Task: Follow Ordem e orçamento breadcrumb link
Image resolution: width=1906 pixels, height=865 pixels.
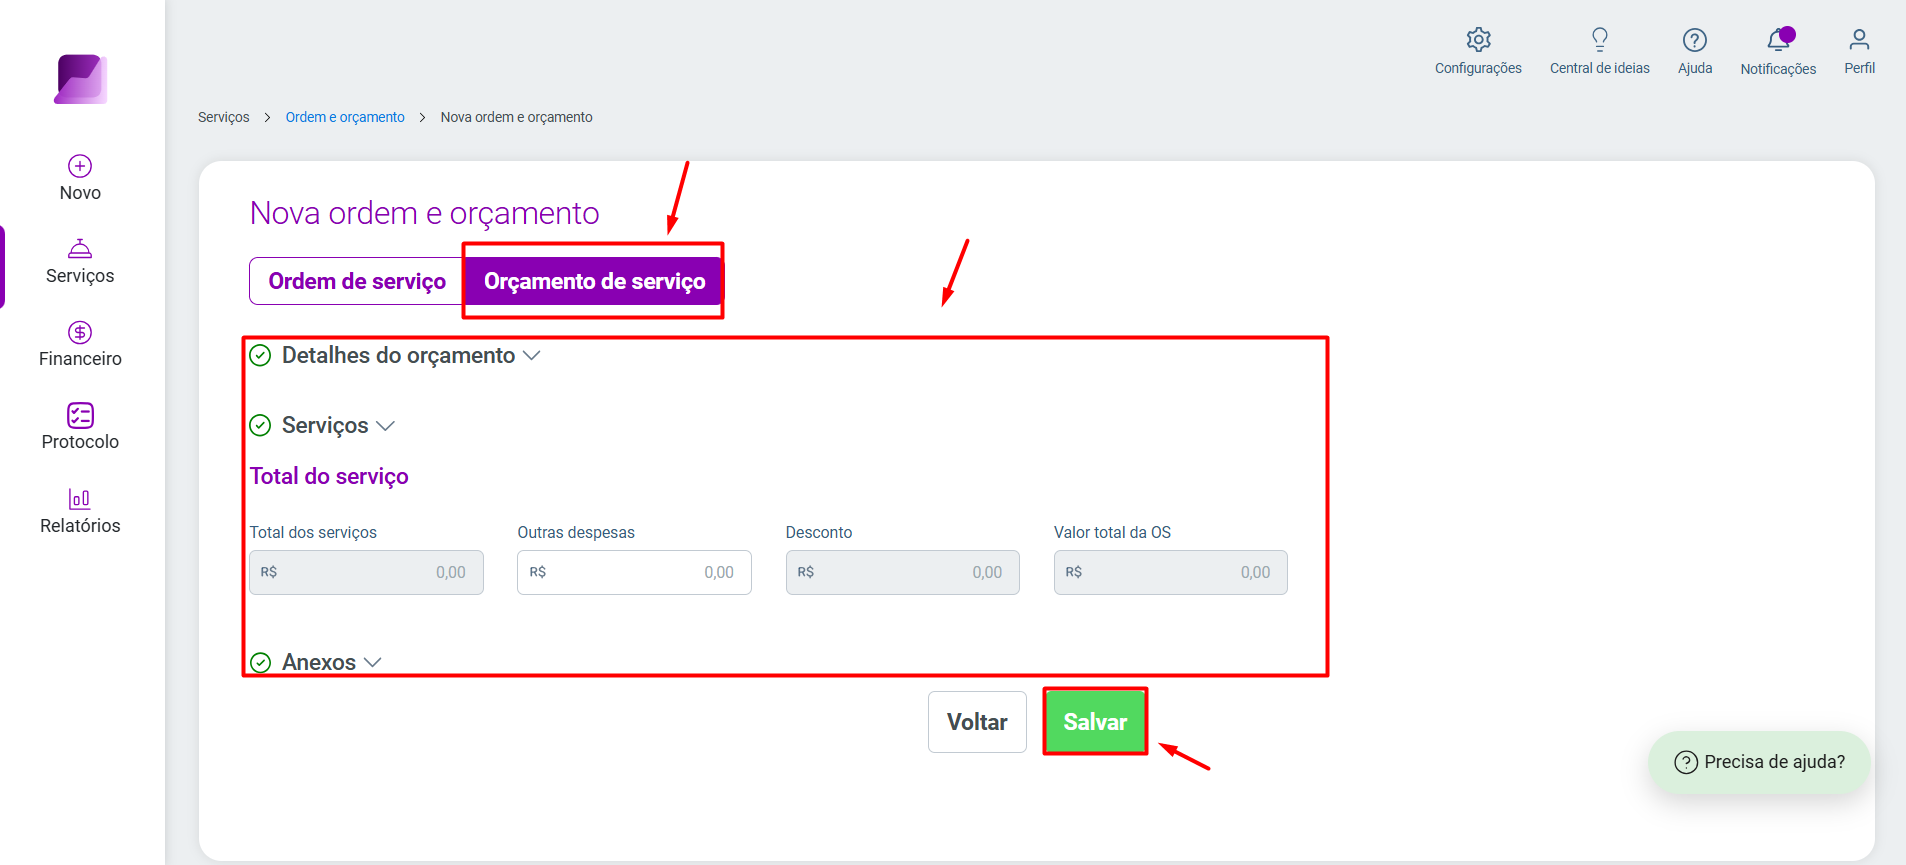Action: tap(345, 117)
